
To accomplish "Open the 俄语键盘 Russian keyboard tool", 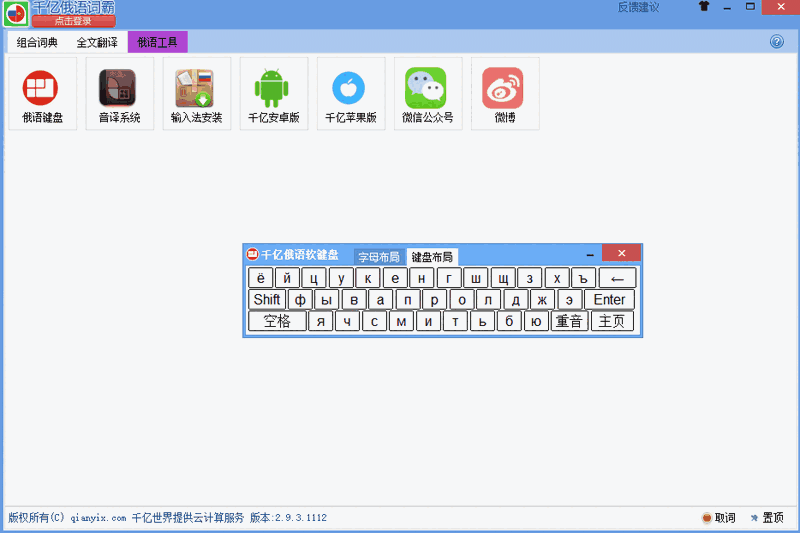I will 42,94.
